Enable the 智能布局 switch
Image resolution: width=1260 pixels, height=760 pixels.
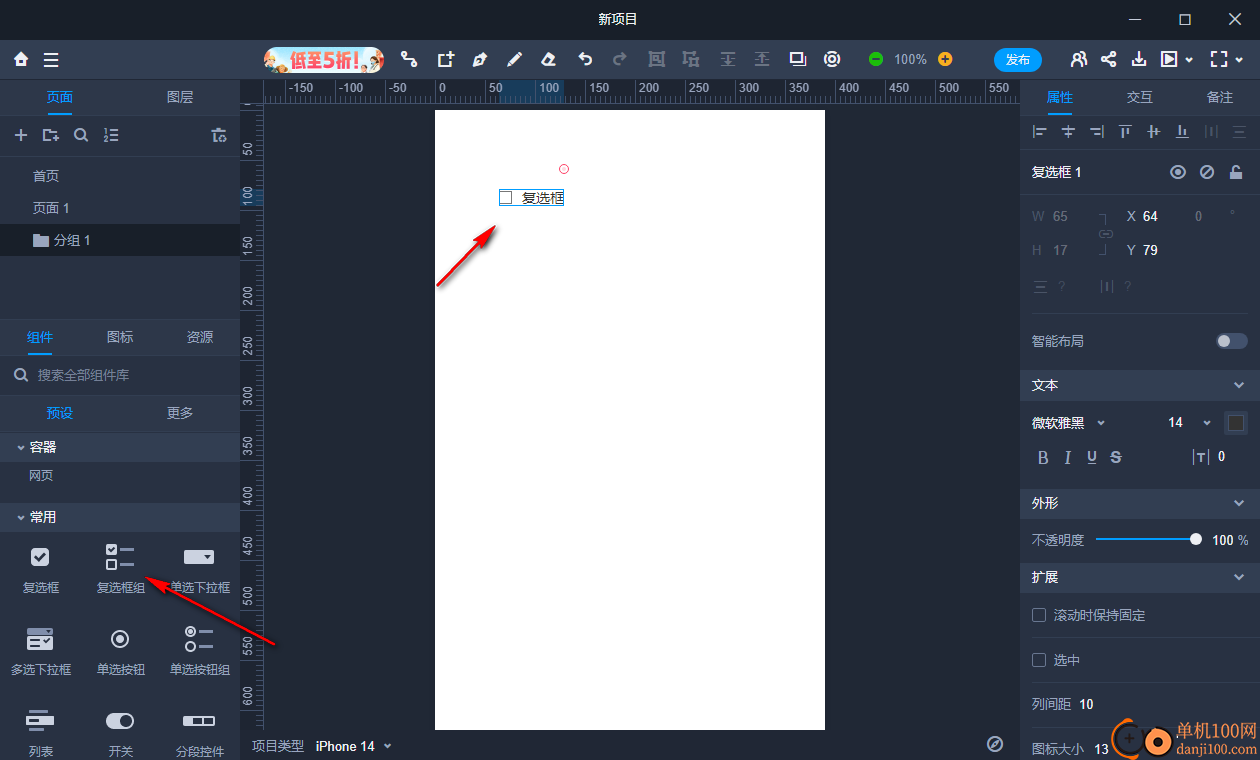[x=1232, y=341]
